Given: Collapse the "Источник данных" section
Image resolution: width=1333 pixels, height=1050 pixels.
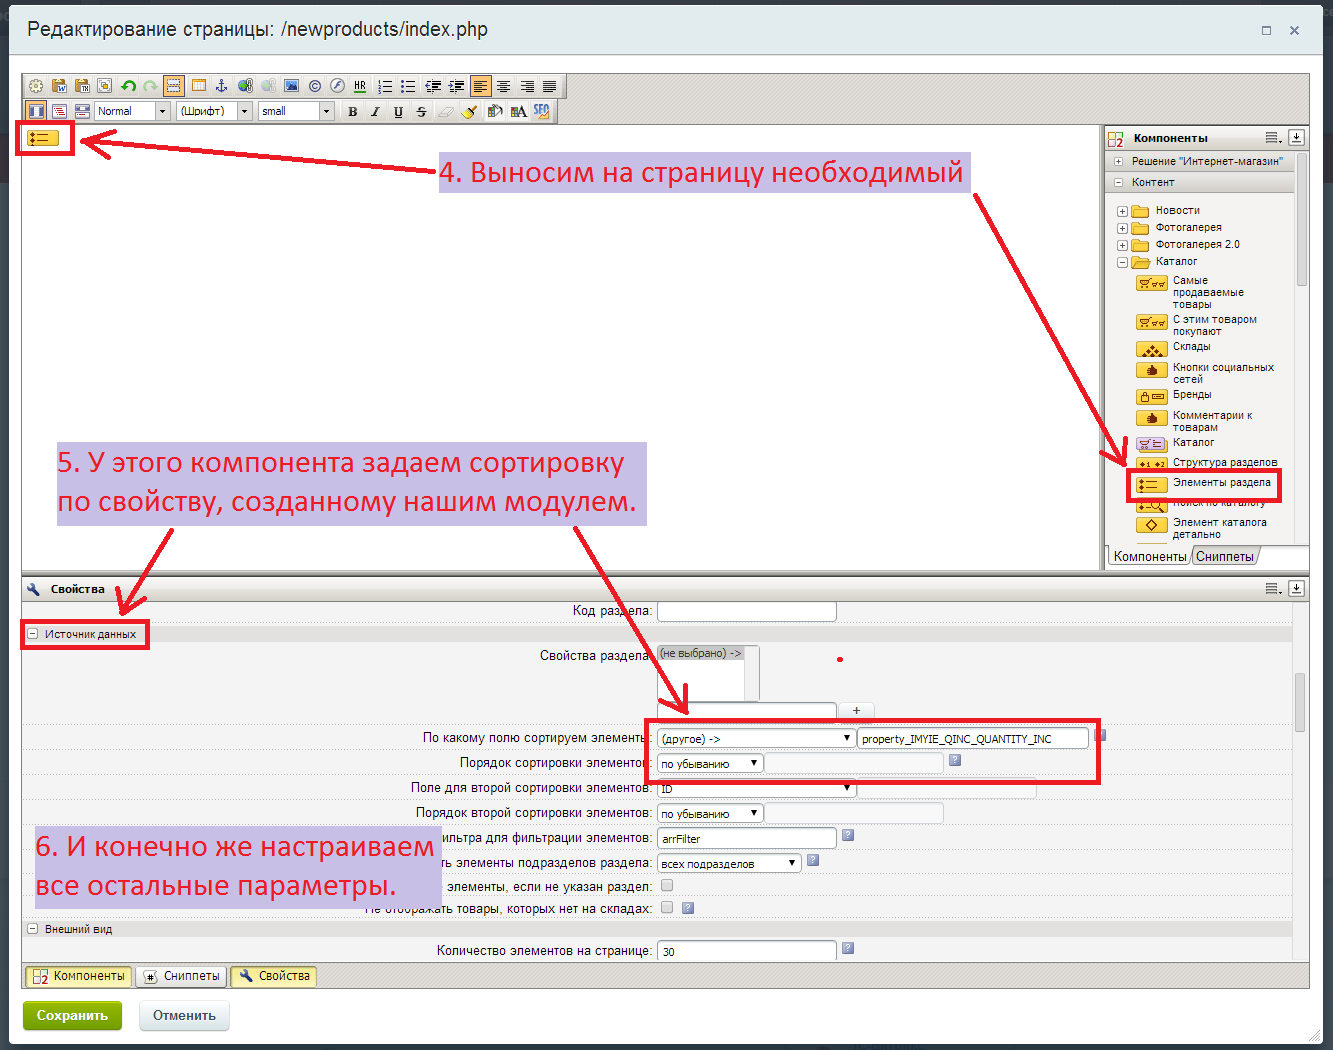Looking at the screenshot, I should click(33, 634).
